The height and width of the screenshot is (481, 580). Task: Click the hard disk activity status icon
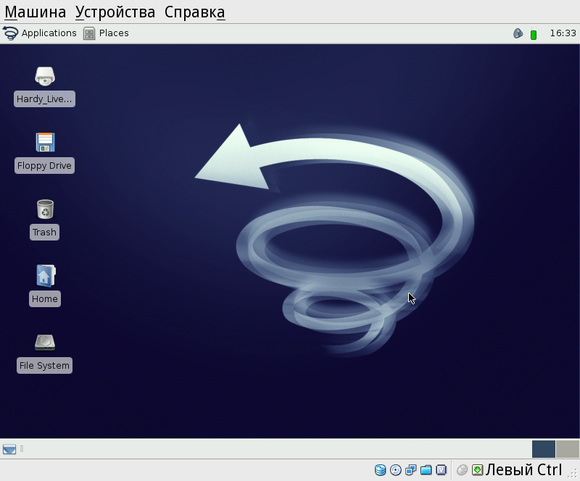coord(380,470)
